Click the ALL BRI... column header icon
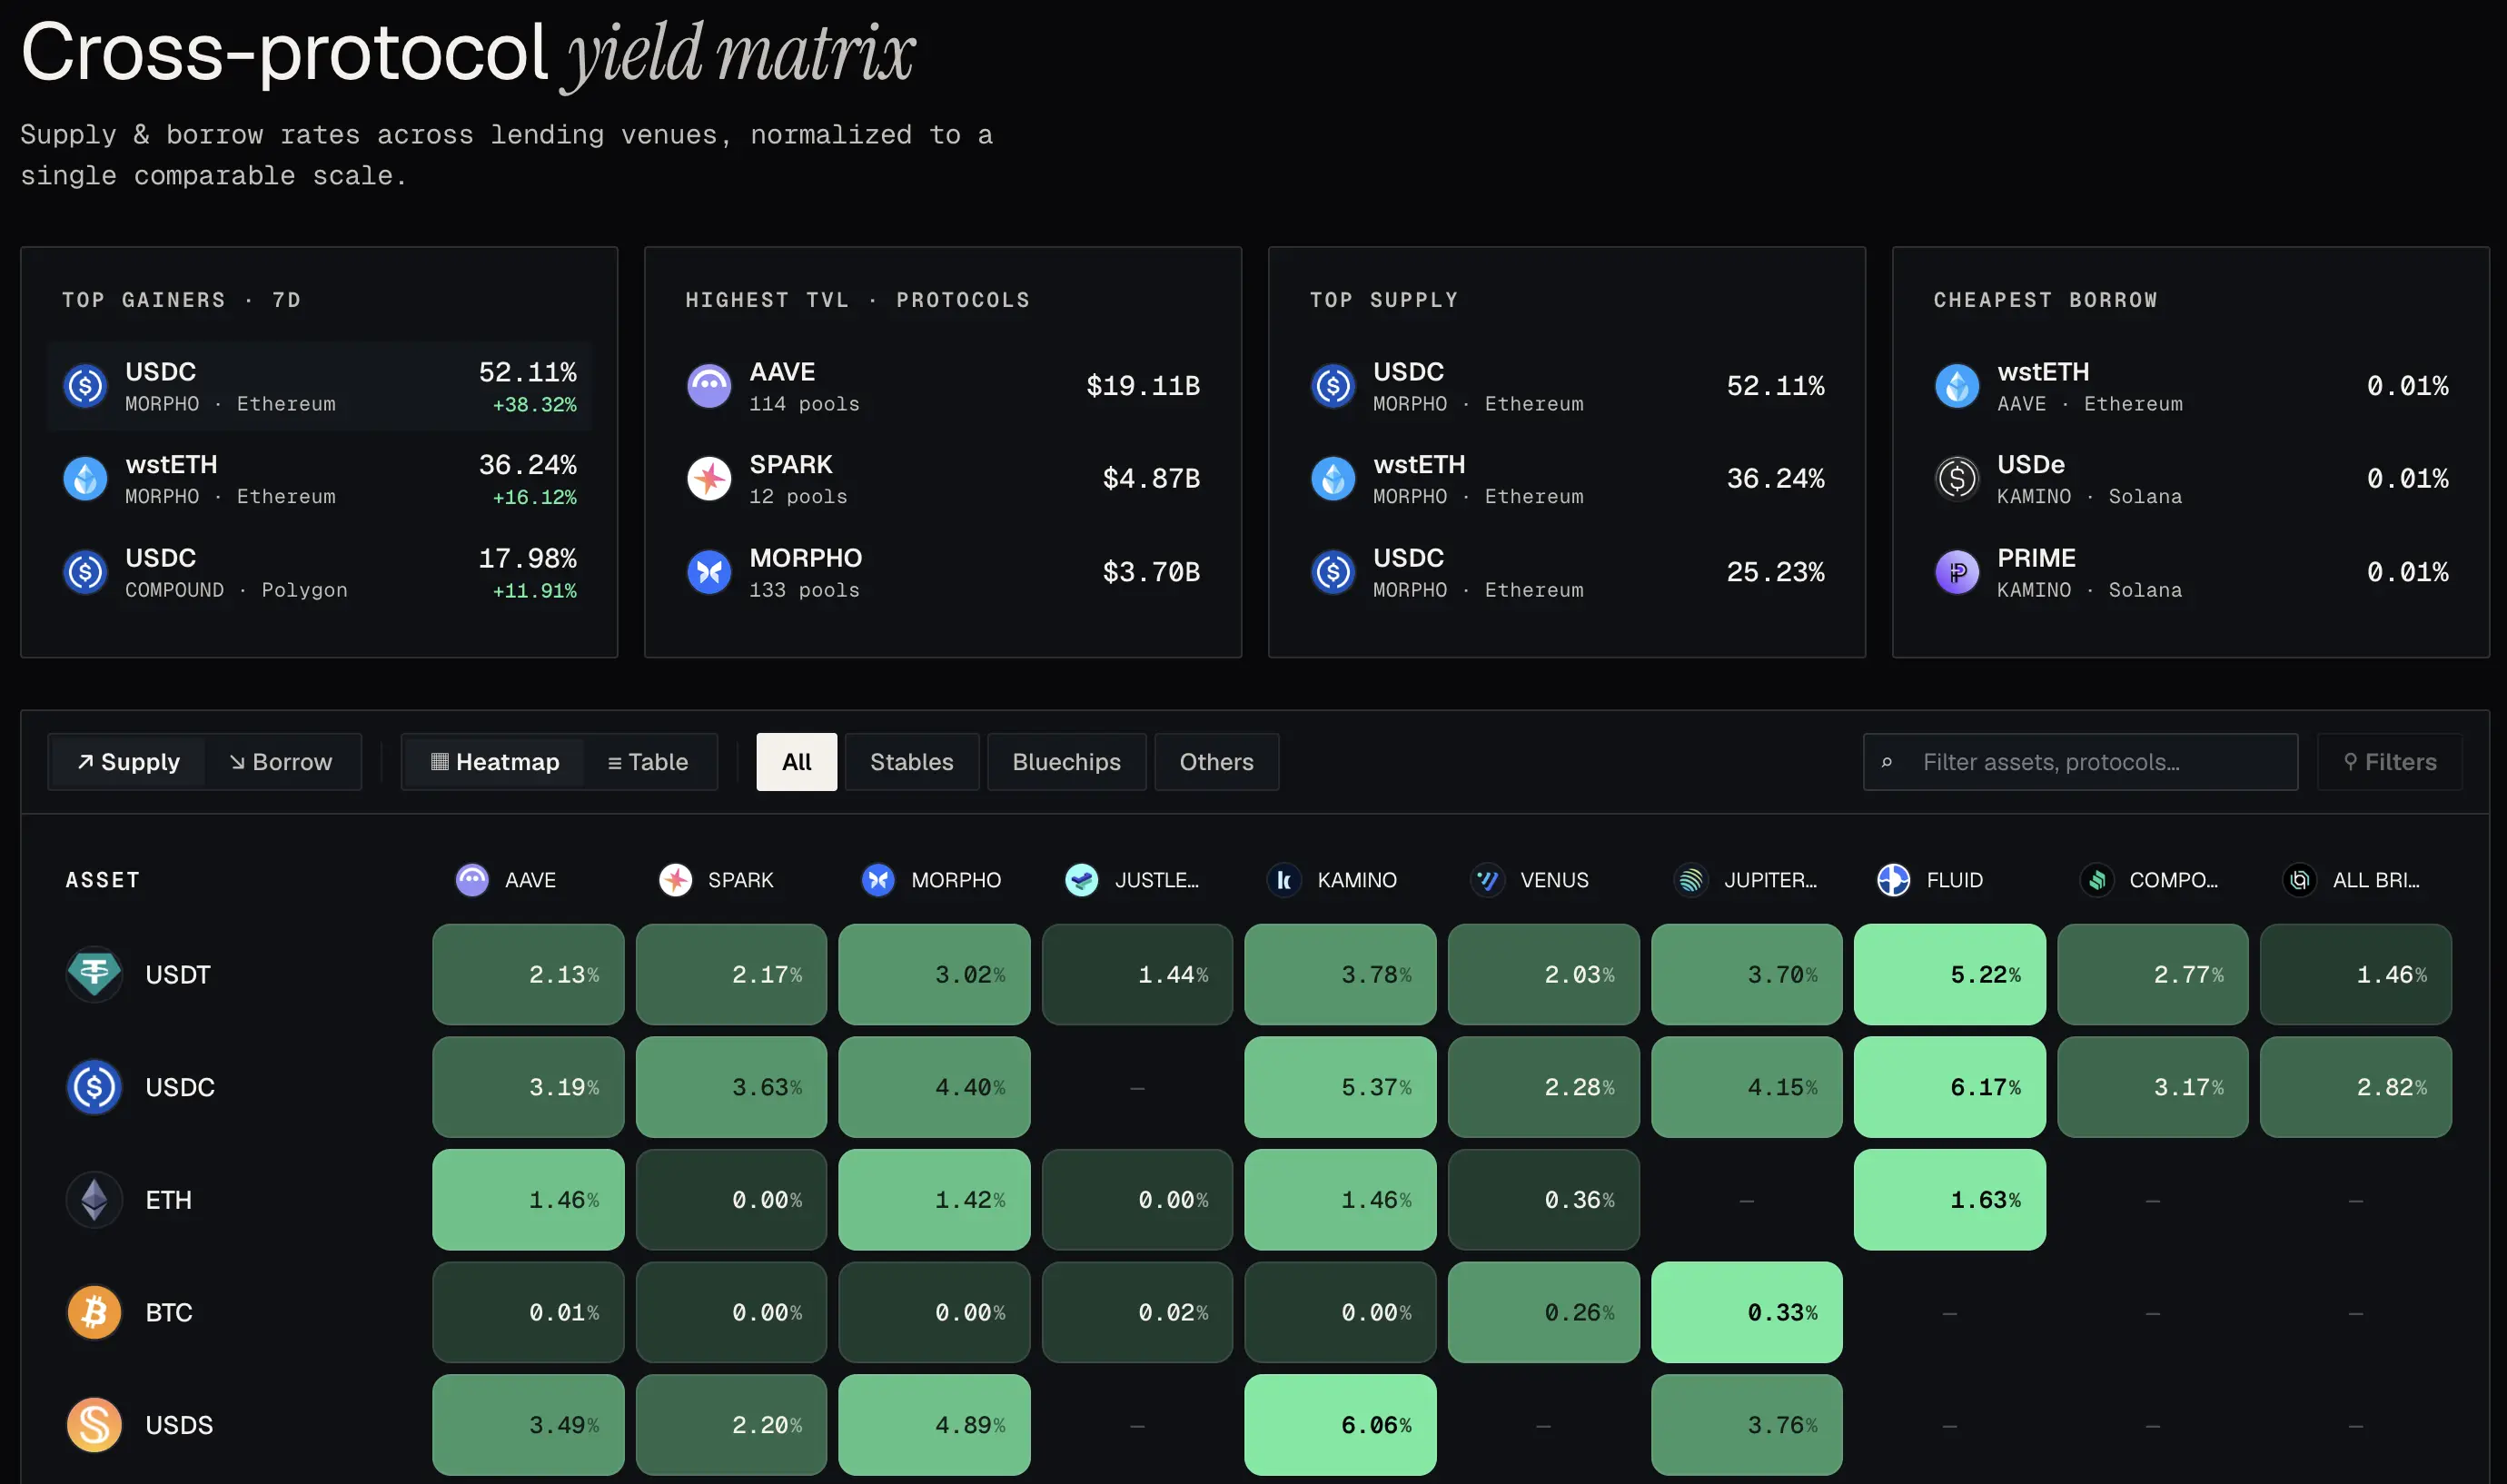The image size is (2507, 1484). pos(2300,880)
